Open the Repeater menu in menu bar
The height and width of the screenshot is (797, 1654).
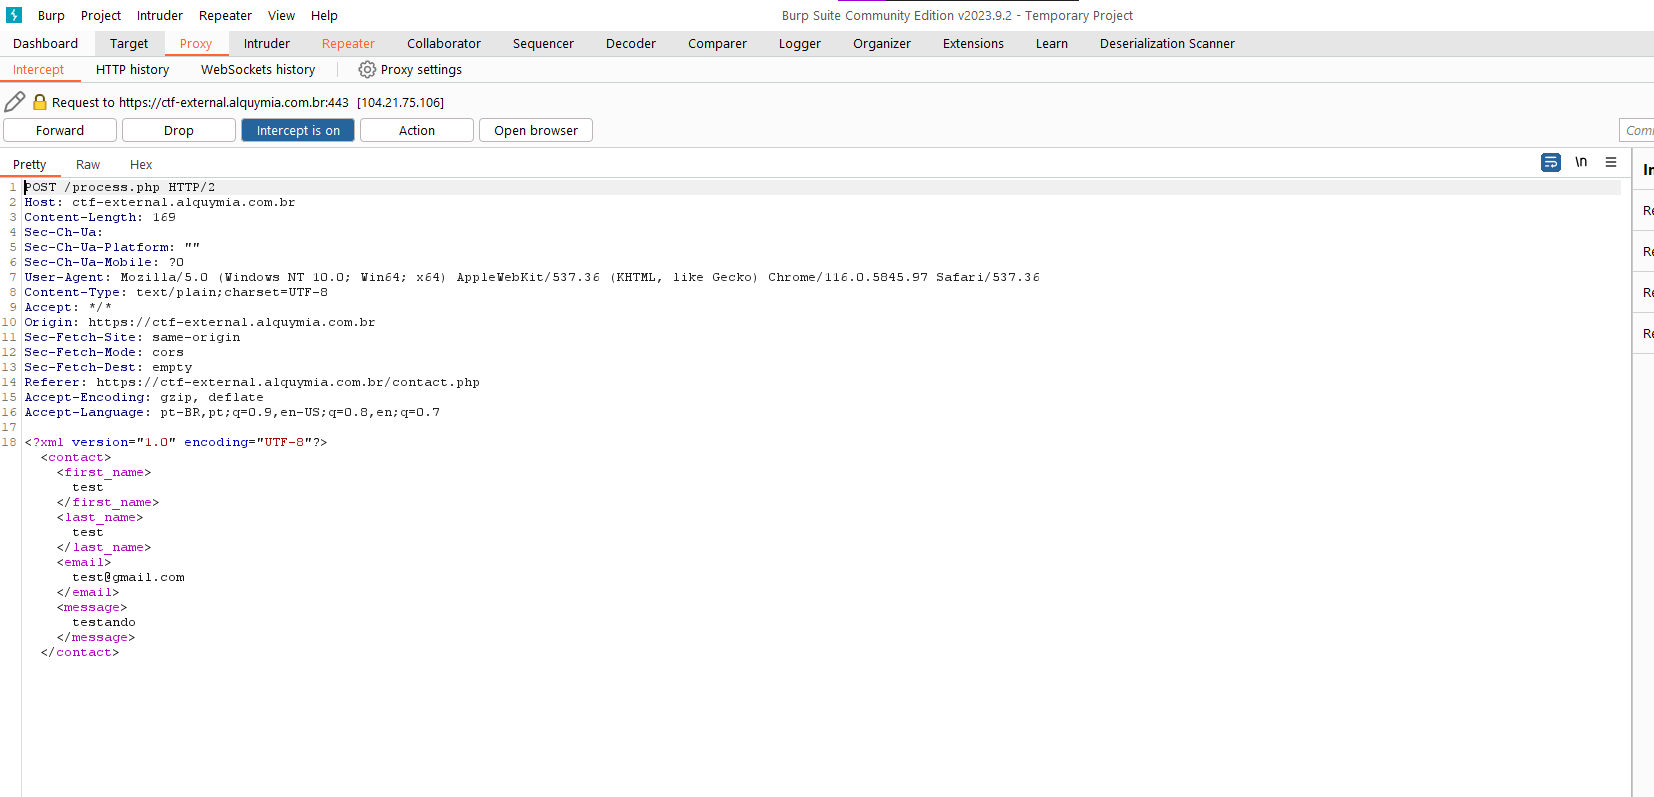225,15
